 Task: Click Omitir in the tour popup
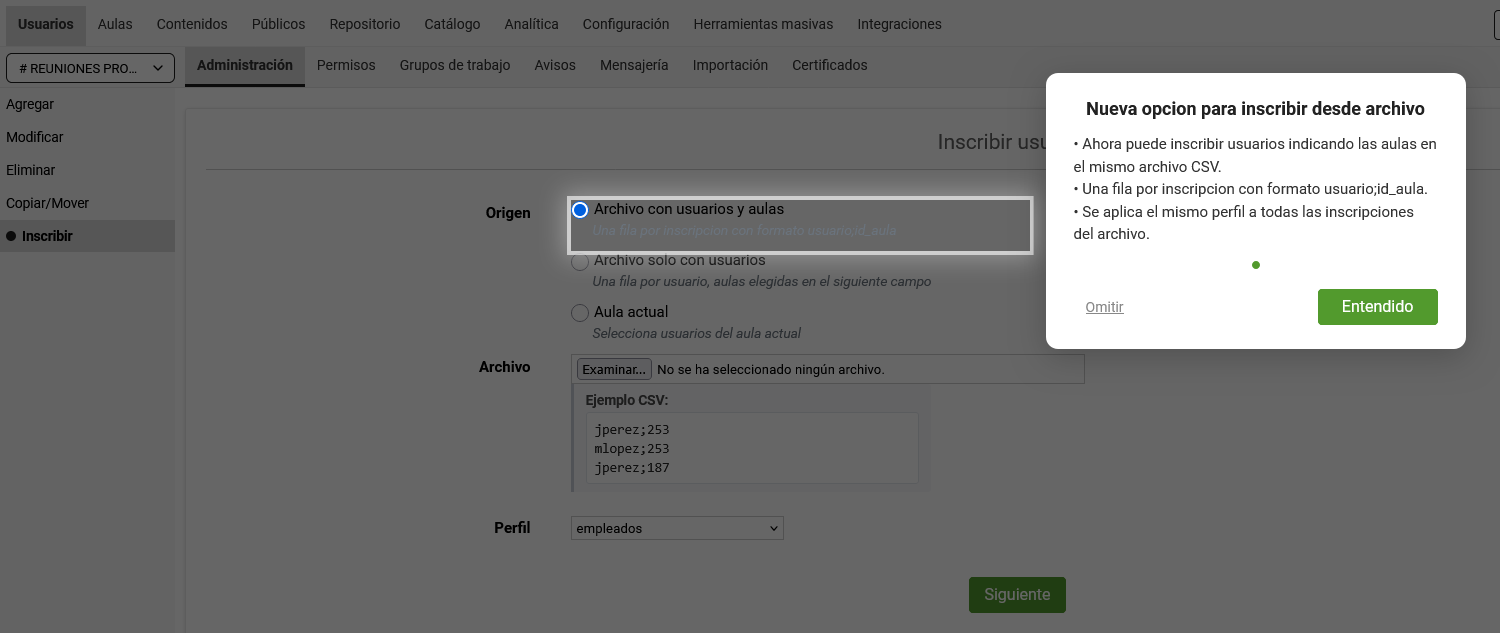pos(1104,307)
